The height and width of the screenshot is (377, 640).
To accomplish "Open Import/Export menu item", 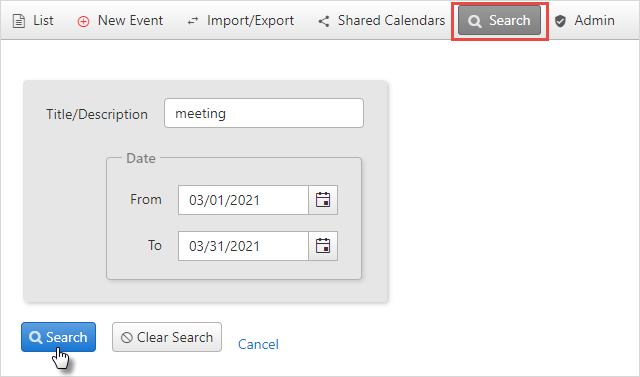I will click(240, 21).
